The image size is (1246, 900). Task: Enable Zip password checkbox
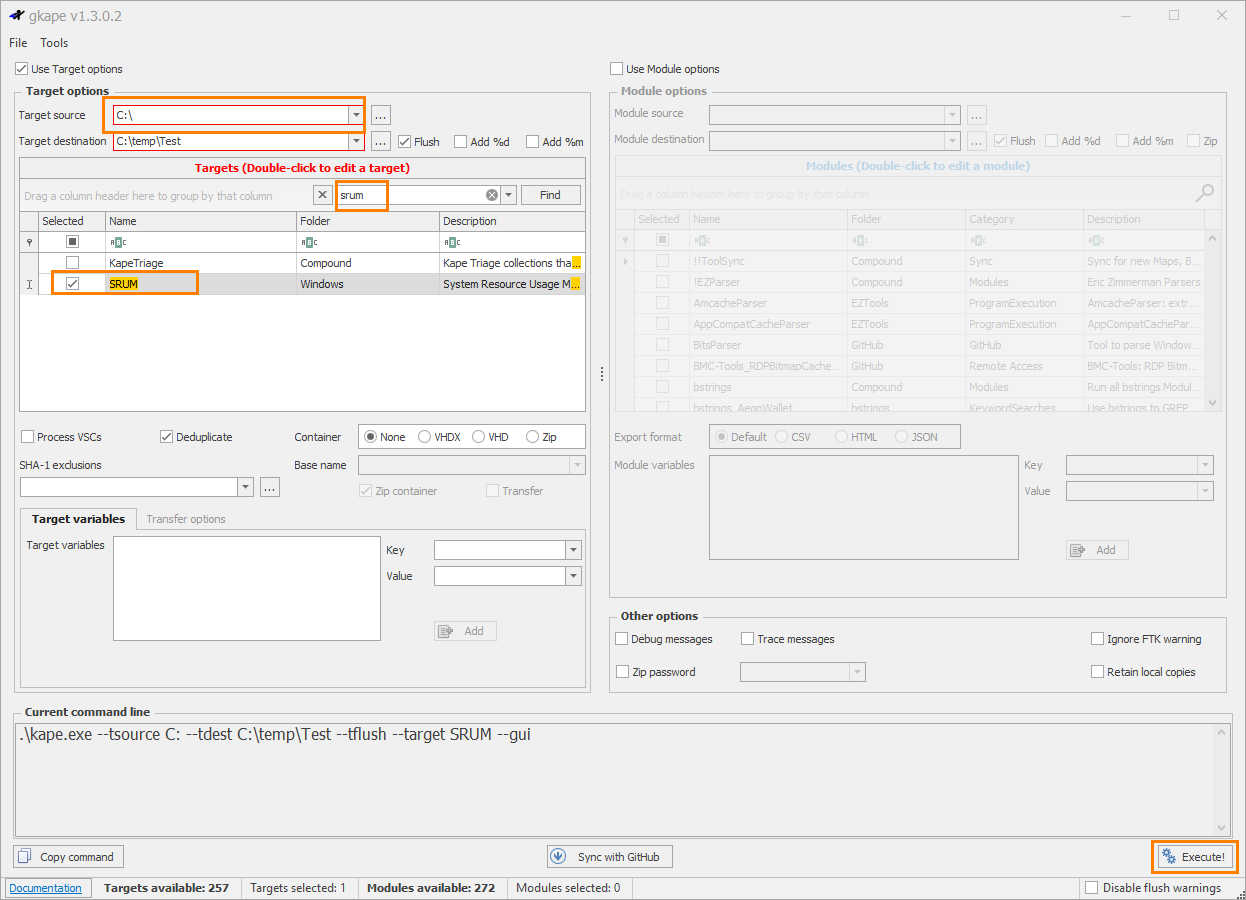[622, 672]
